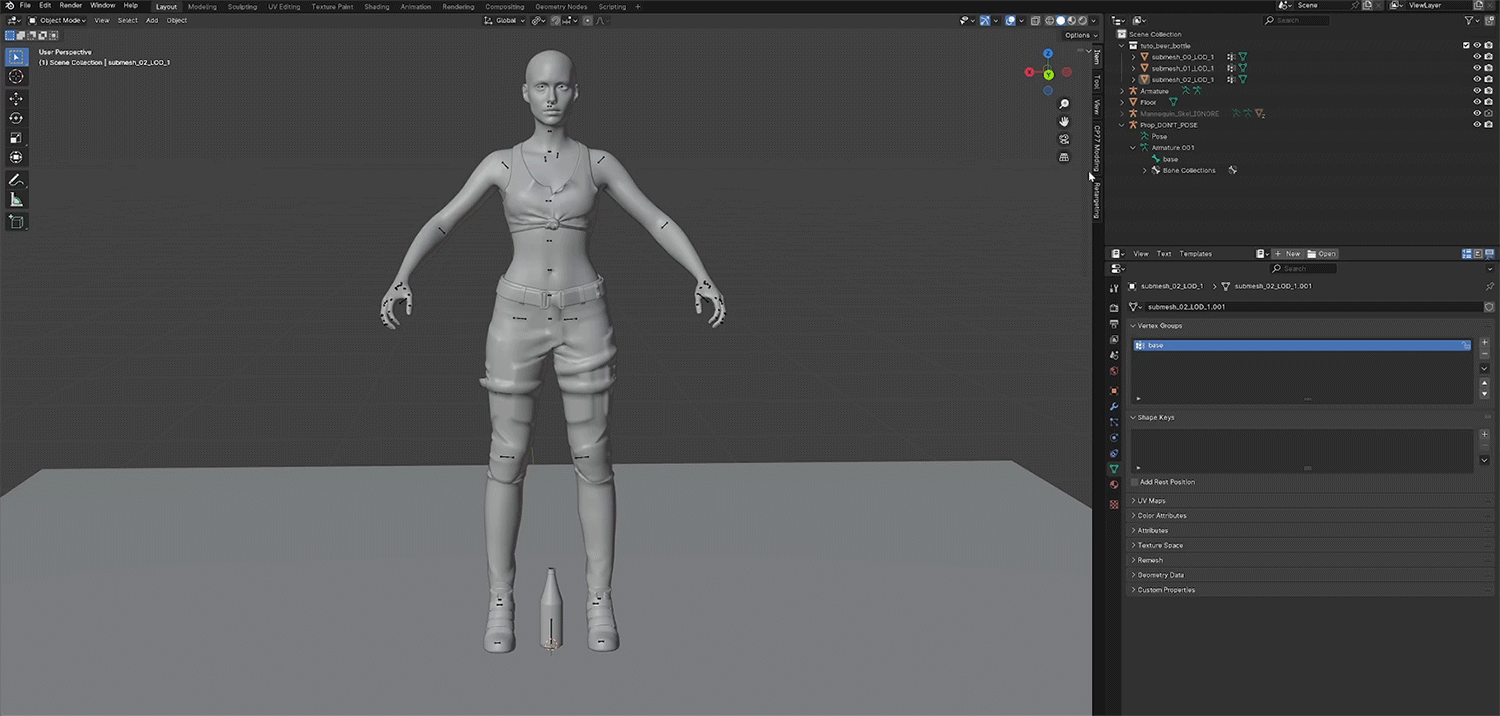
Task: Enable the Add Rest Position checkbox
Action: 1134,482
